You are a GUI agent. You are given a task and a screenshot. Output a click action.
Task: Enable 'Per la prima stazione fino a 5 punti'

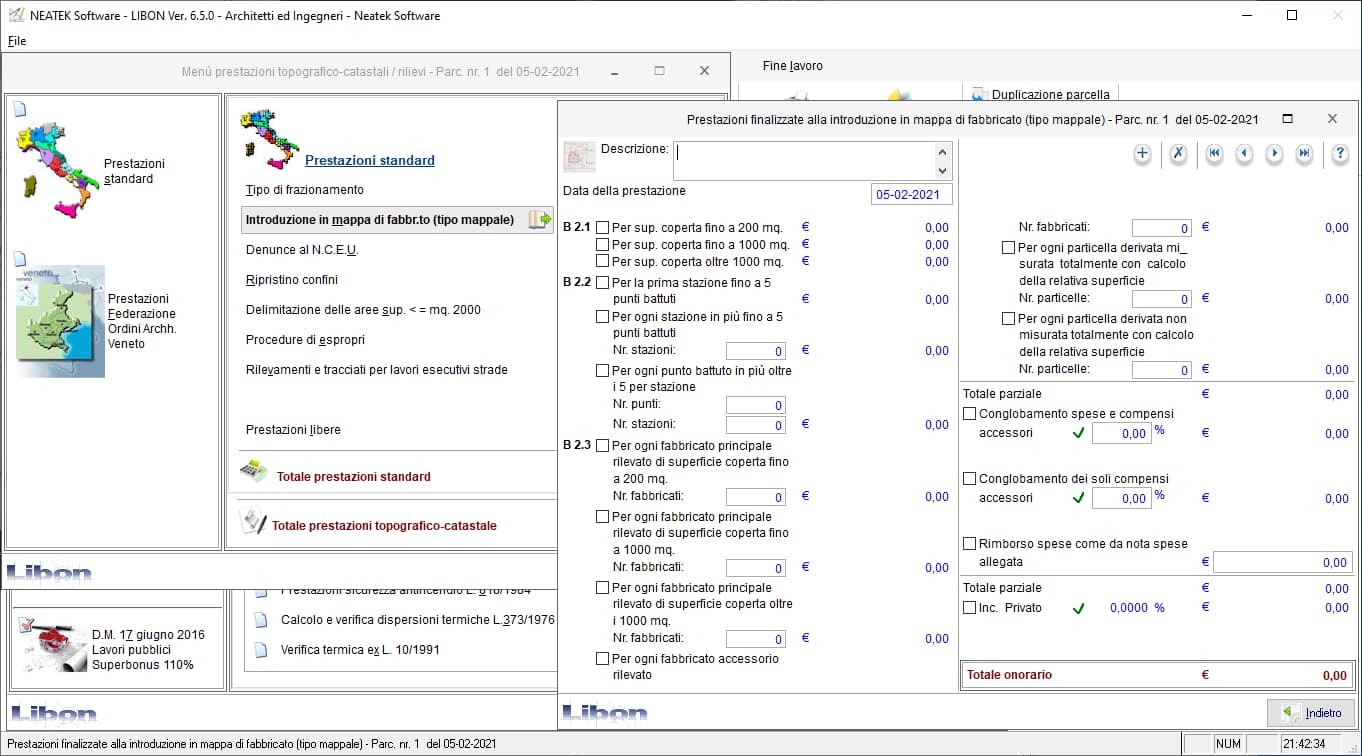[602, 283]
